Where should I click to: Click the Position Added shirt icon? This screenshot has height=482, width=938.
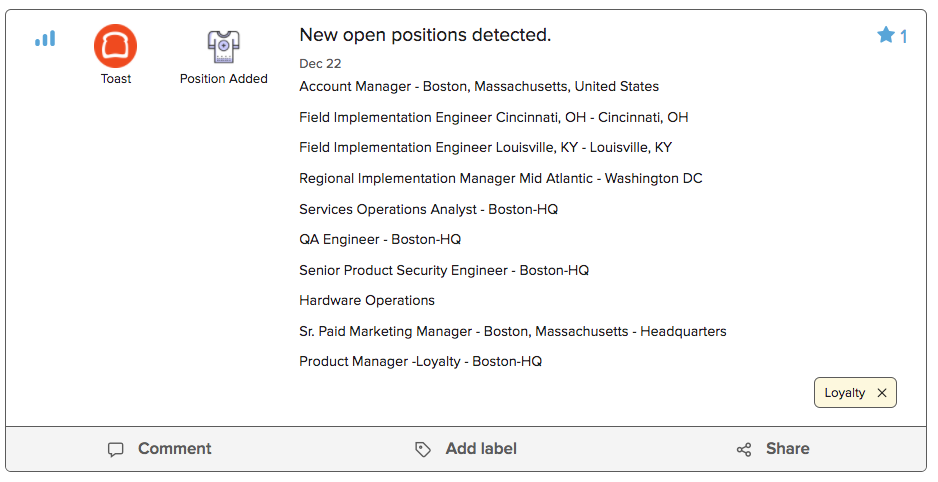click(223, 46)
